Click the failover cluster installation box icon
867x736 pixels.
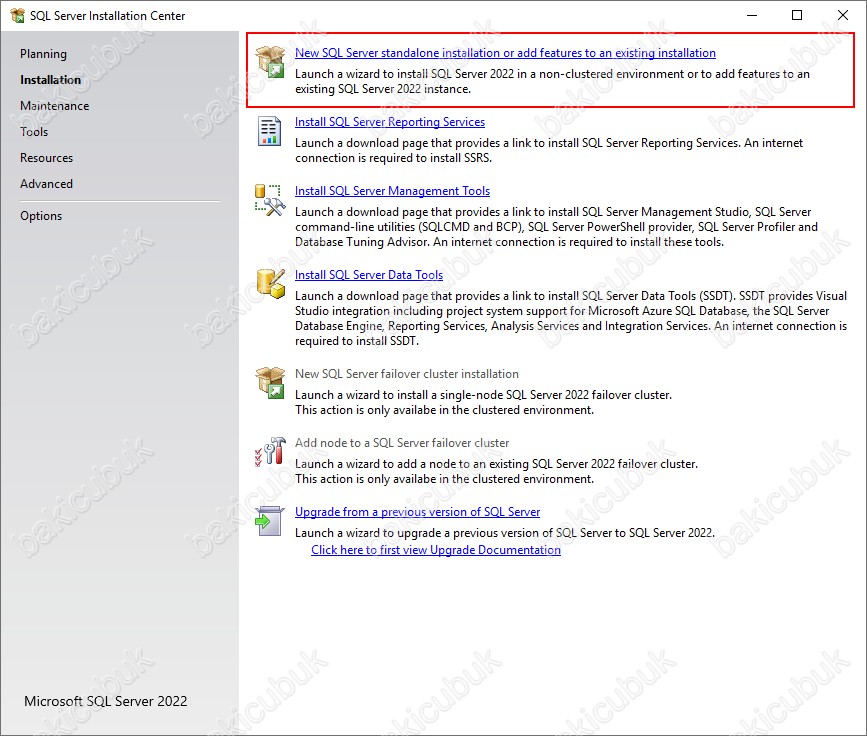270,383
